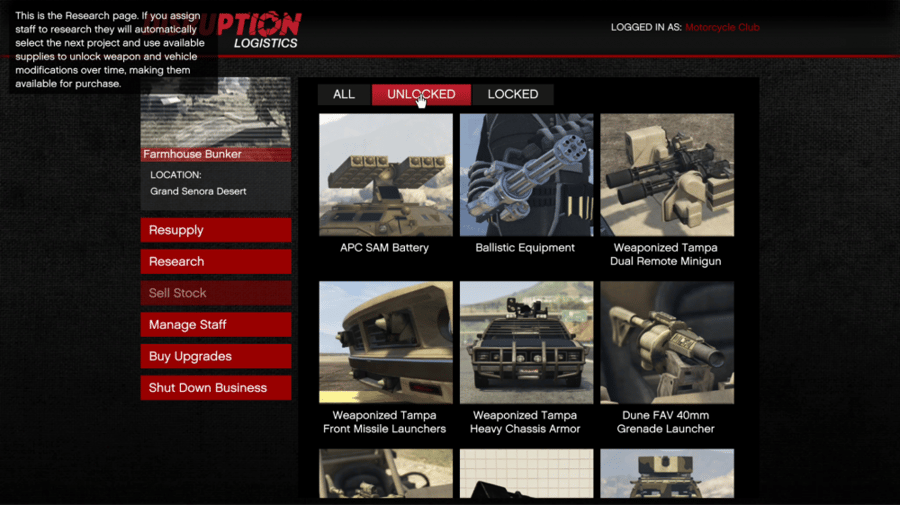Click the Grand Senora Desert location text
Image resolution: width=900 pixels, height=505 pixels.
click(x=198, y=192)
